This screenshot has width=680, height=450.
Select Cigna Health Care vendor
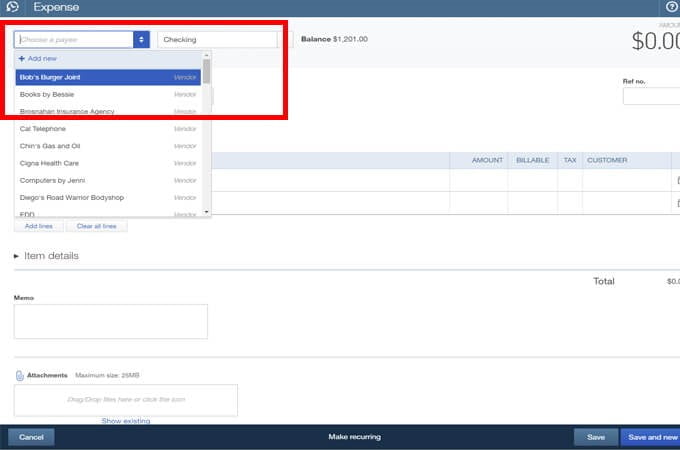[x=108, y=163]
